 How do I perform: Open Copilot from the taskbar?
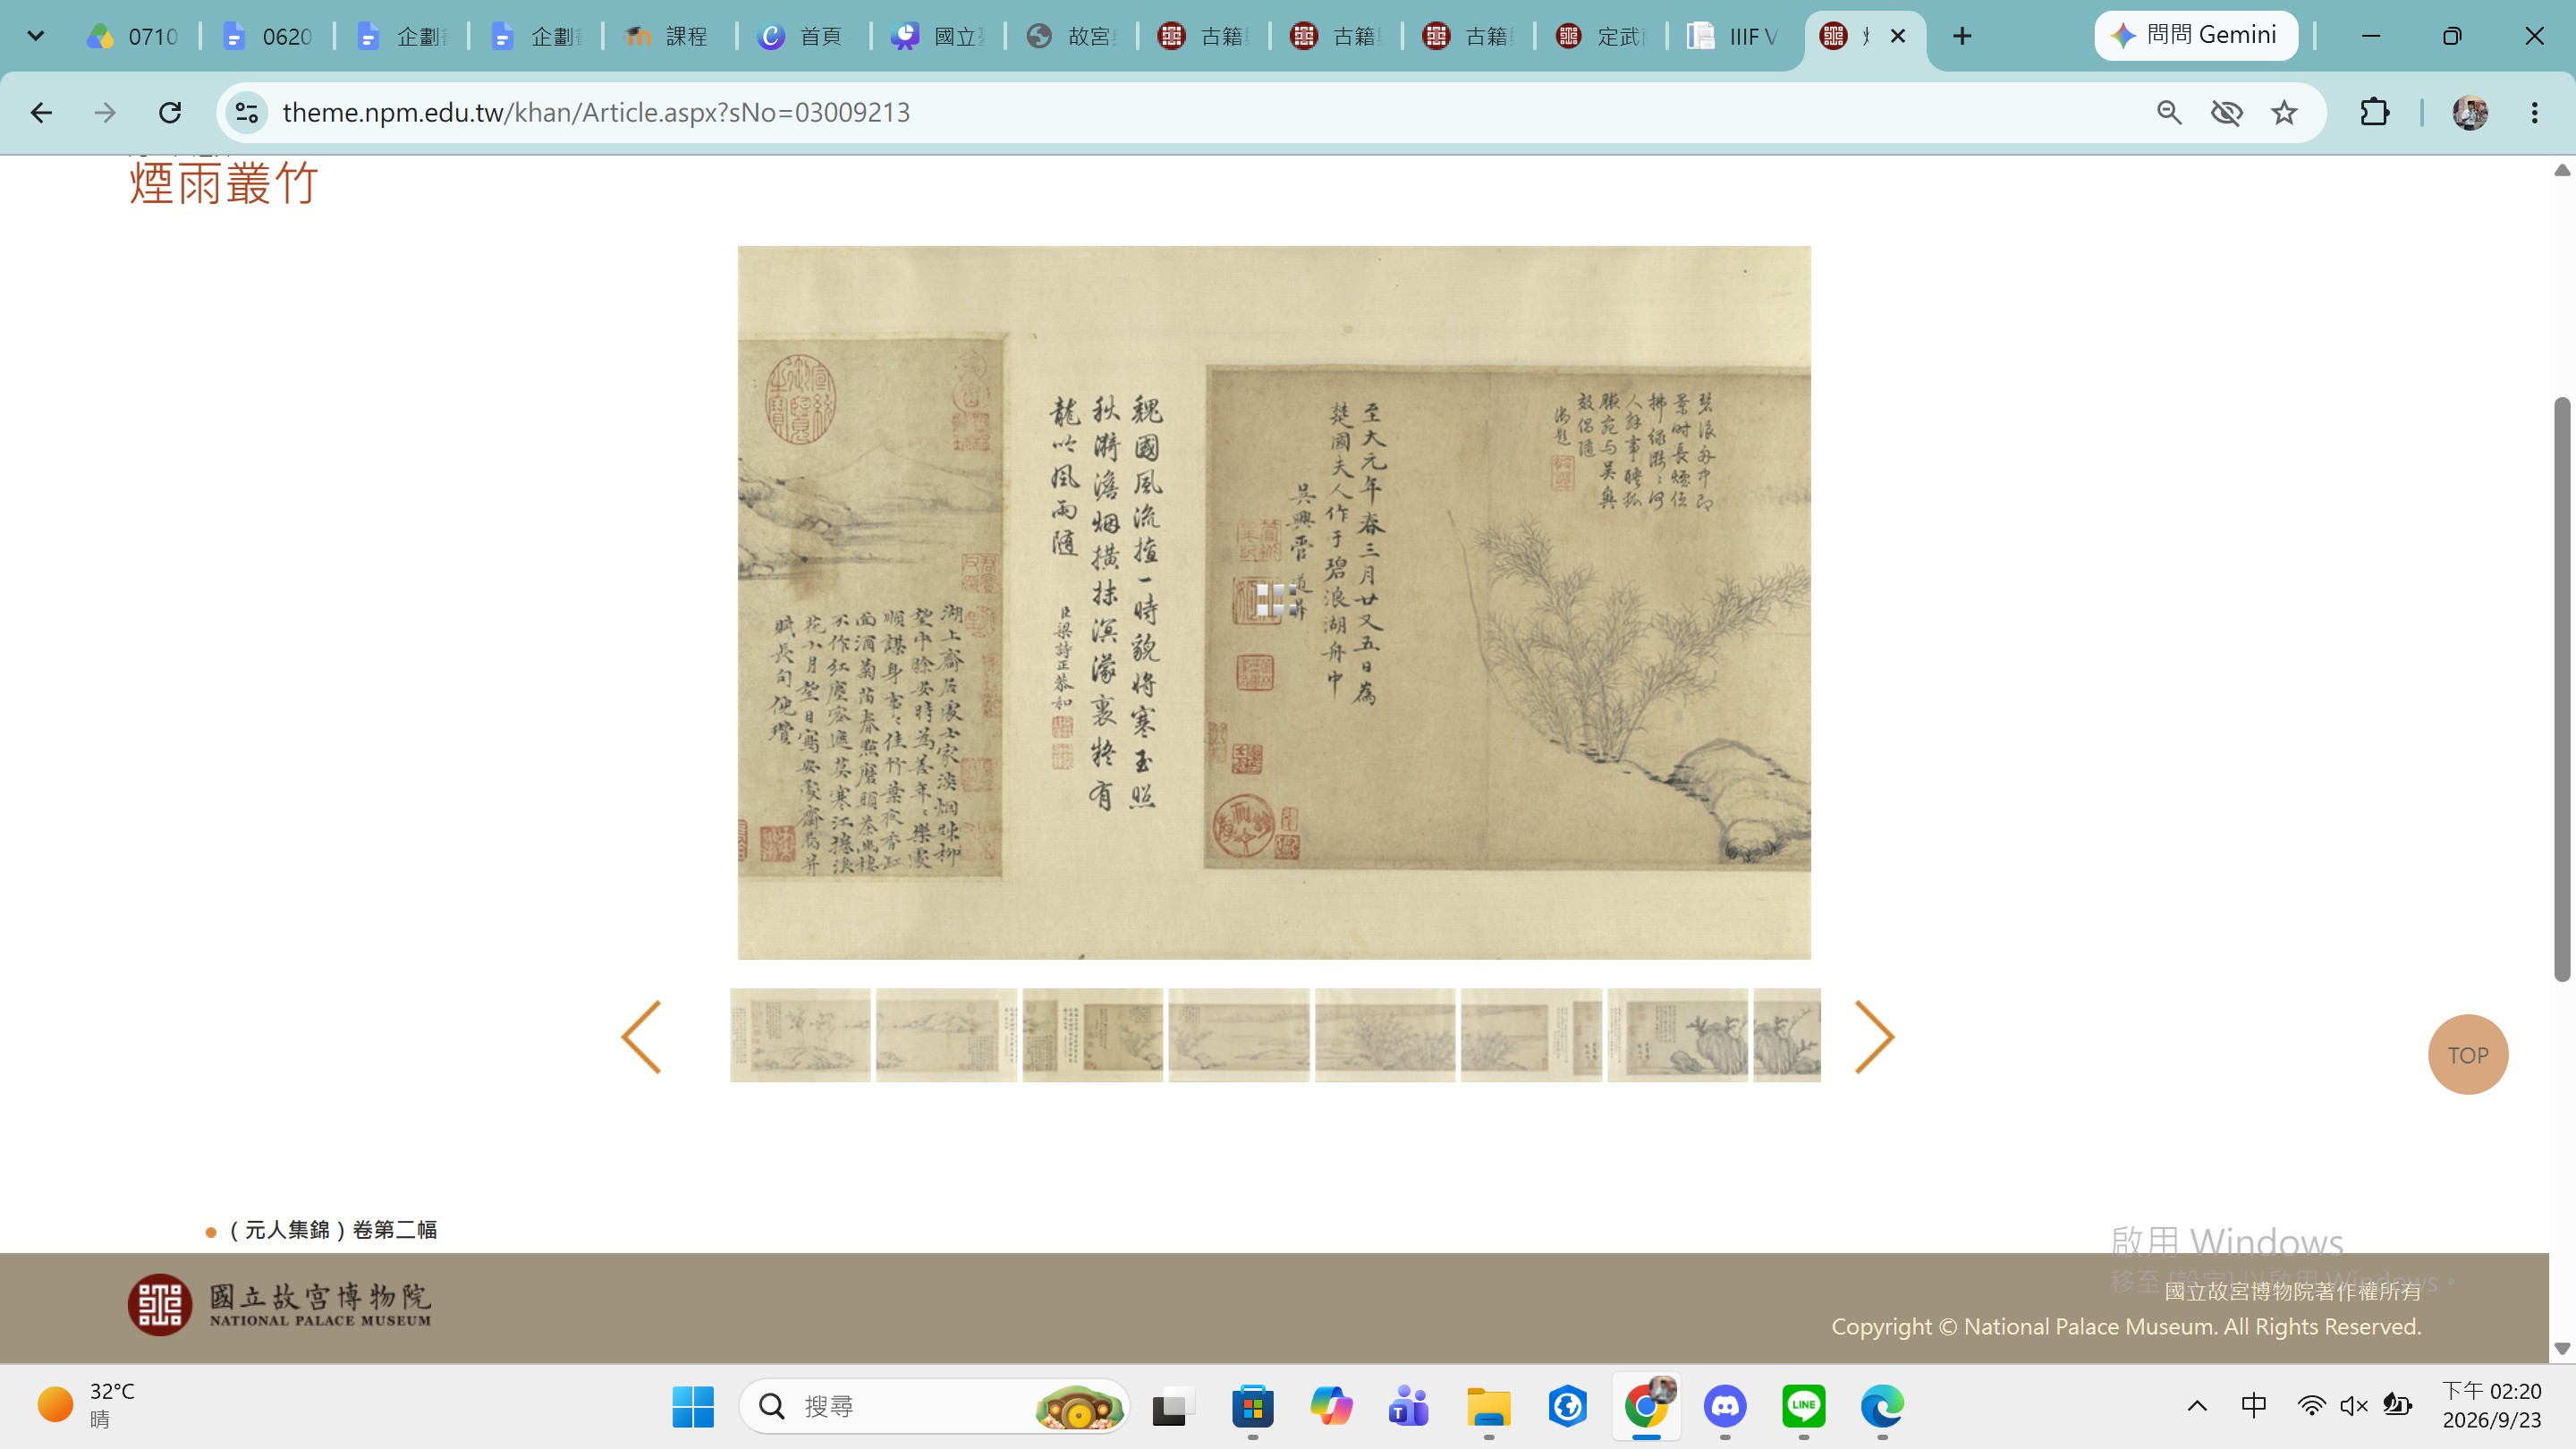click(1331, 1406)
